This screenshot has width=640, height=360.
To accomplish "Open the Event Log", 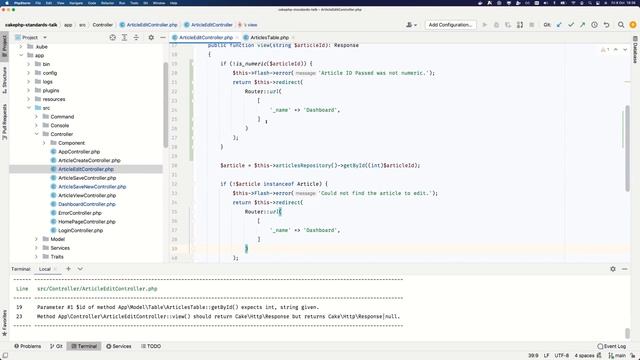I will tap(611, 346).
